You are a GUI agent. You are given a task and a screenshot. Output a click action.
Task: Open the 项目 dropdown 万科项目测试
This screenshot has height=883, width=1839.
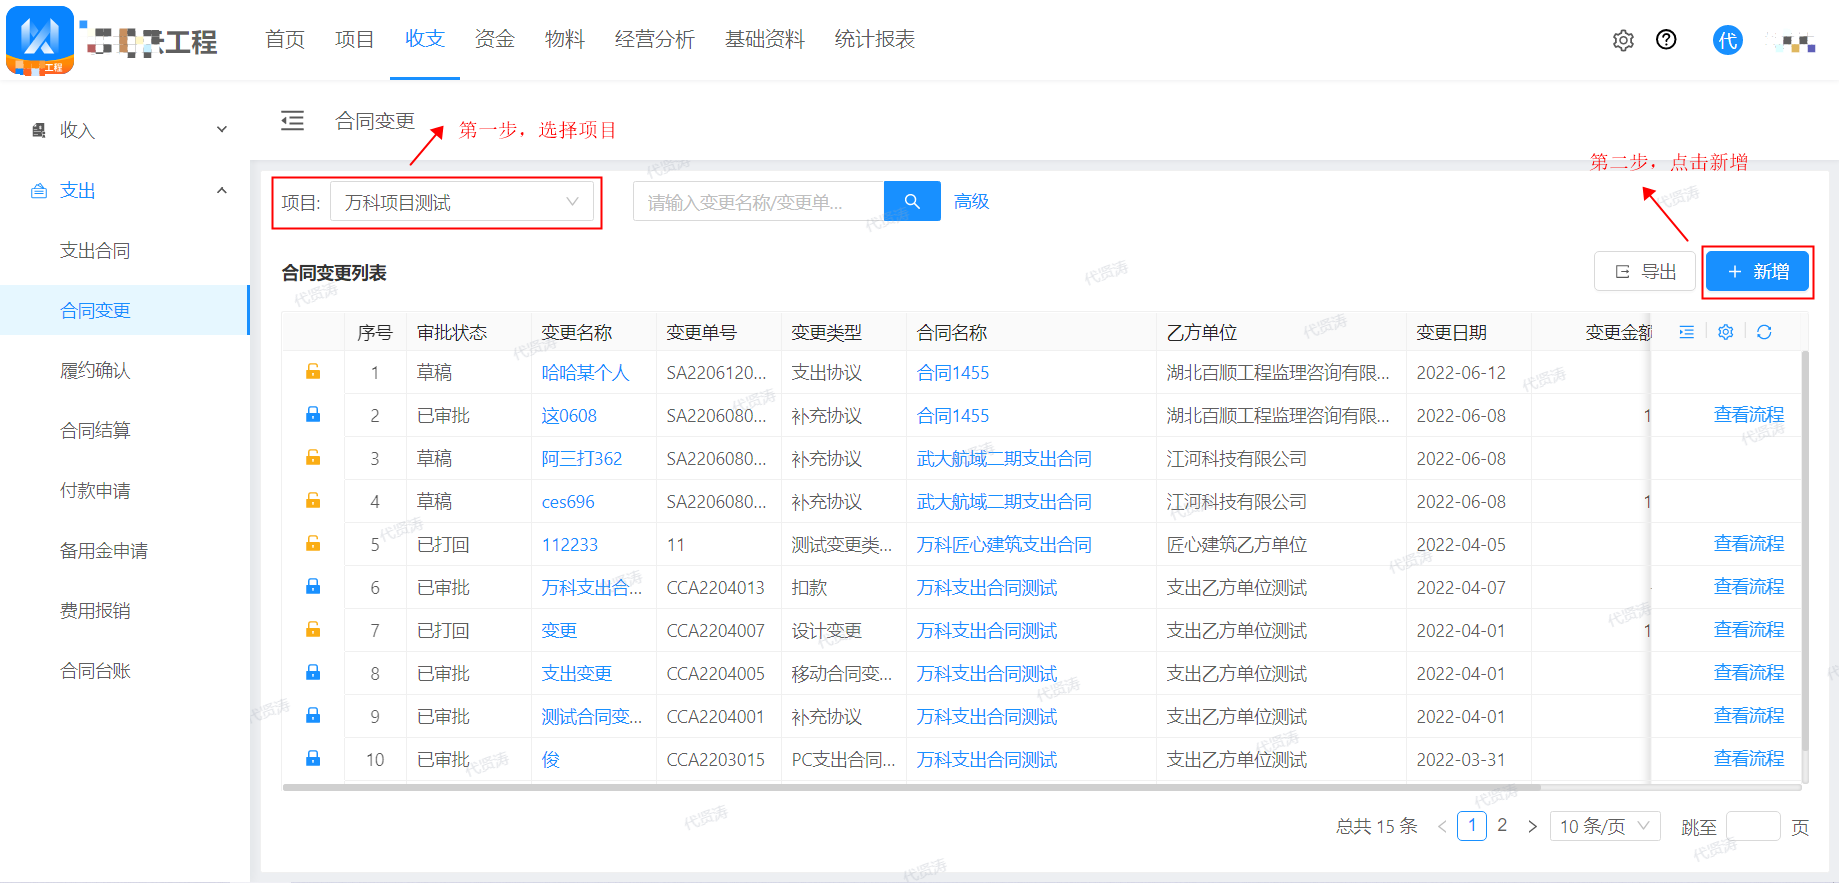coord(462,202)
